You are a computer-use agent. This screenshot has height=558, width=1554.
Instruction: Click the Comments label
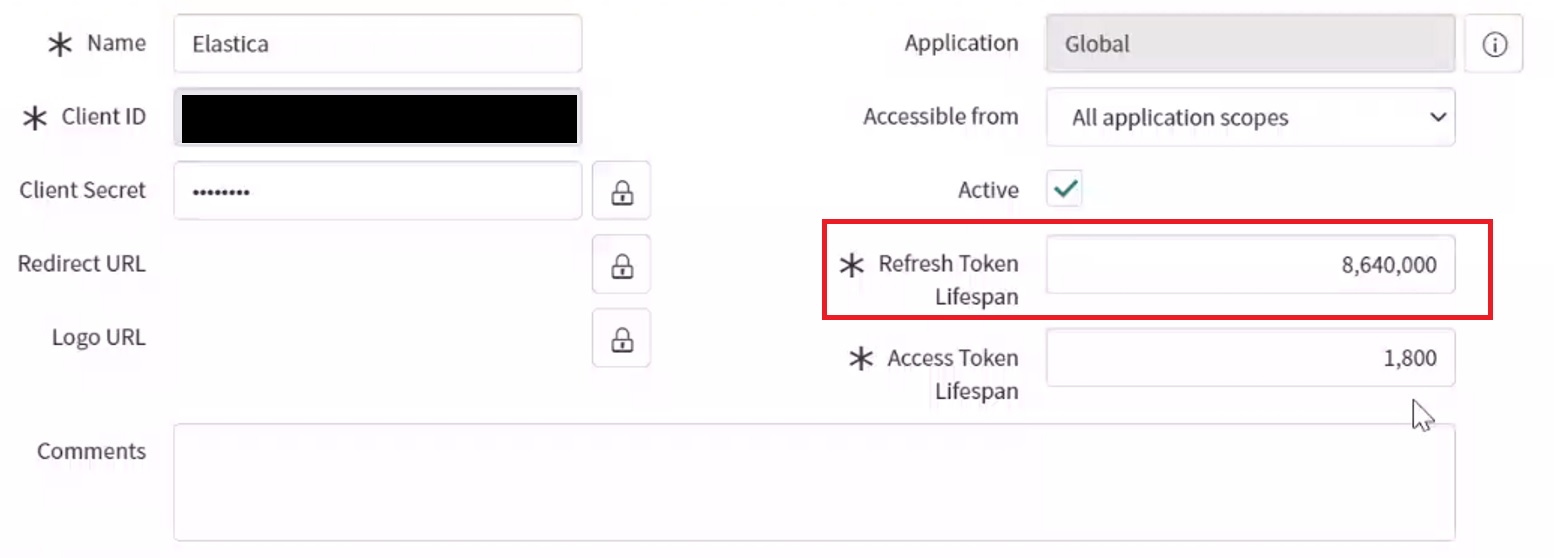click(91, 451)
